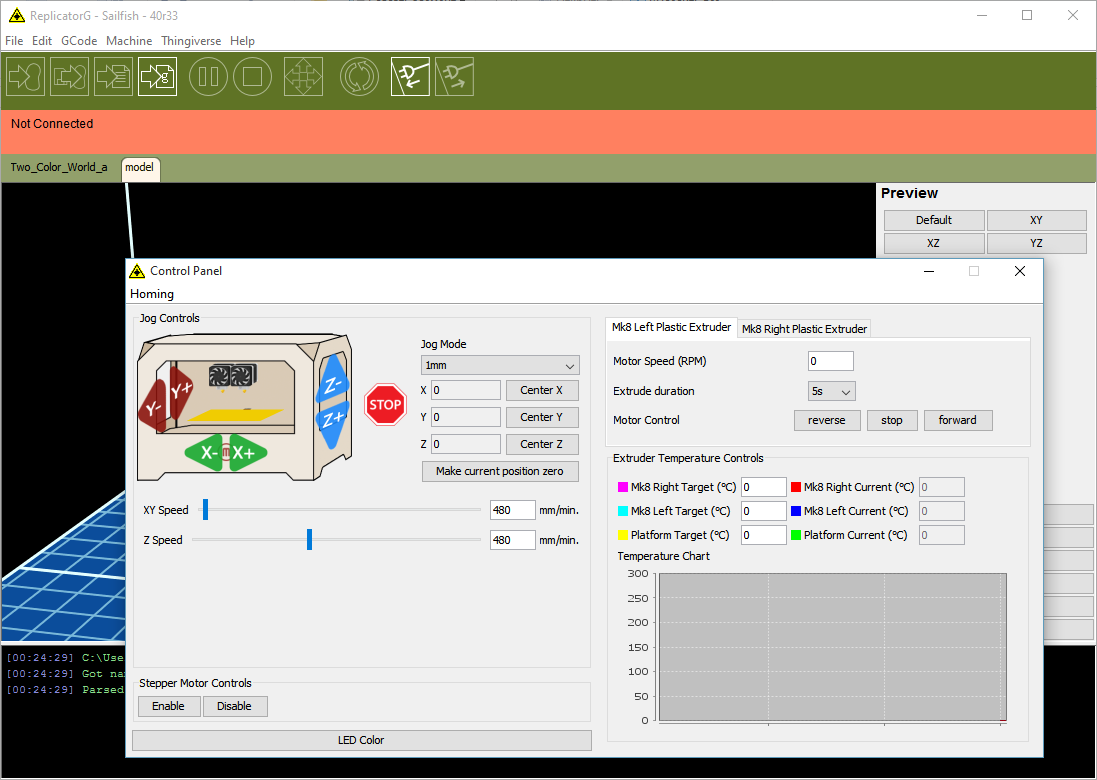
Task: Click the ReplicatorG logo in main title bar
Action: pyautogui.click(x=17, y=15)
